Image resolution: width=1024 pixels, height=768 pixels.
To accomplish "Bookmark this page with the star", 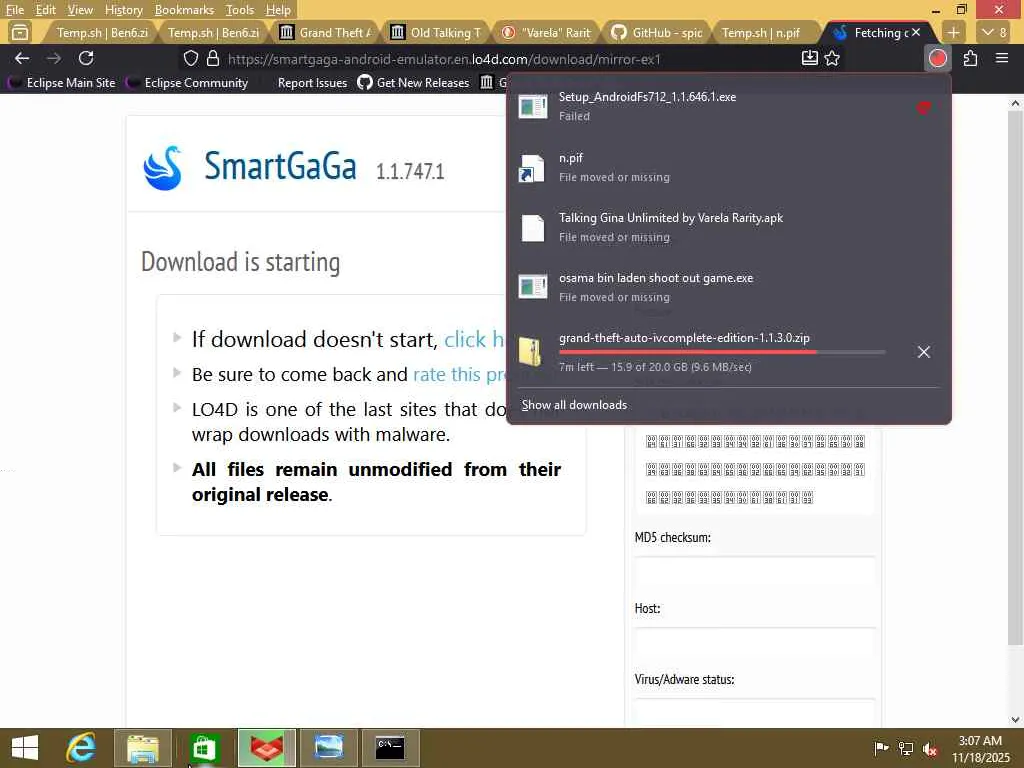I will tap(832, 59).
